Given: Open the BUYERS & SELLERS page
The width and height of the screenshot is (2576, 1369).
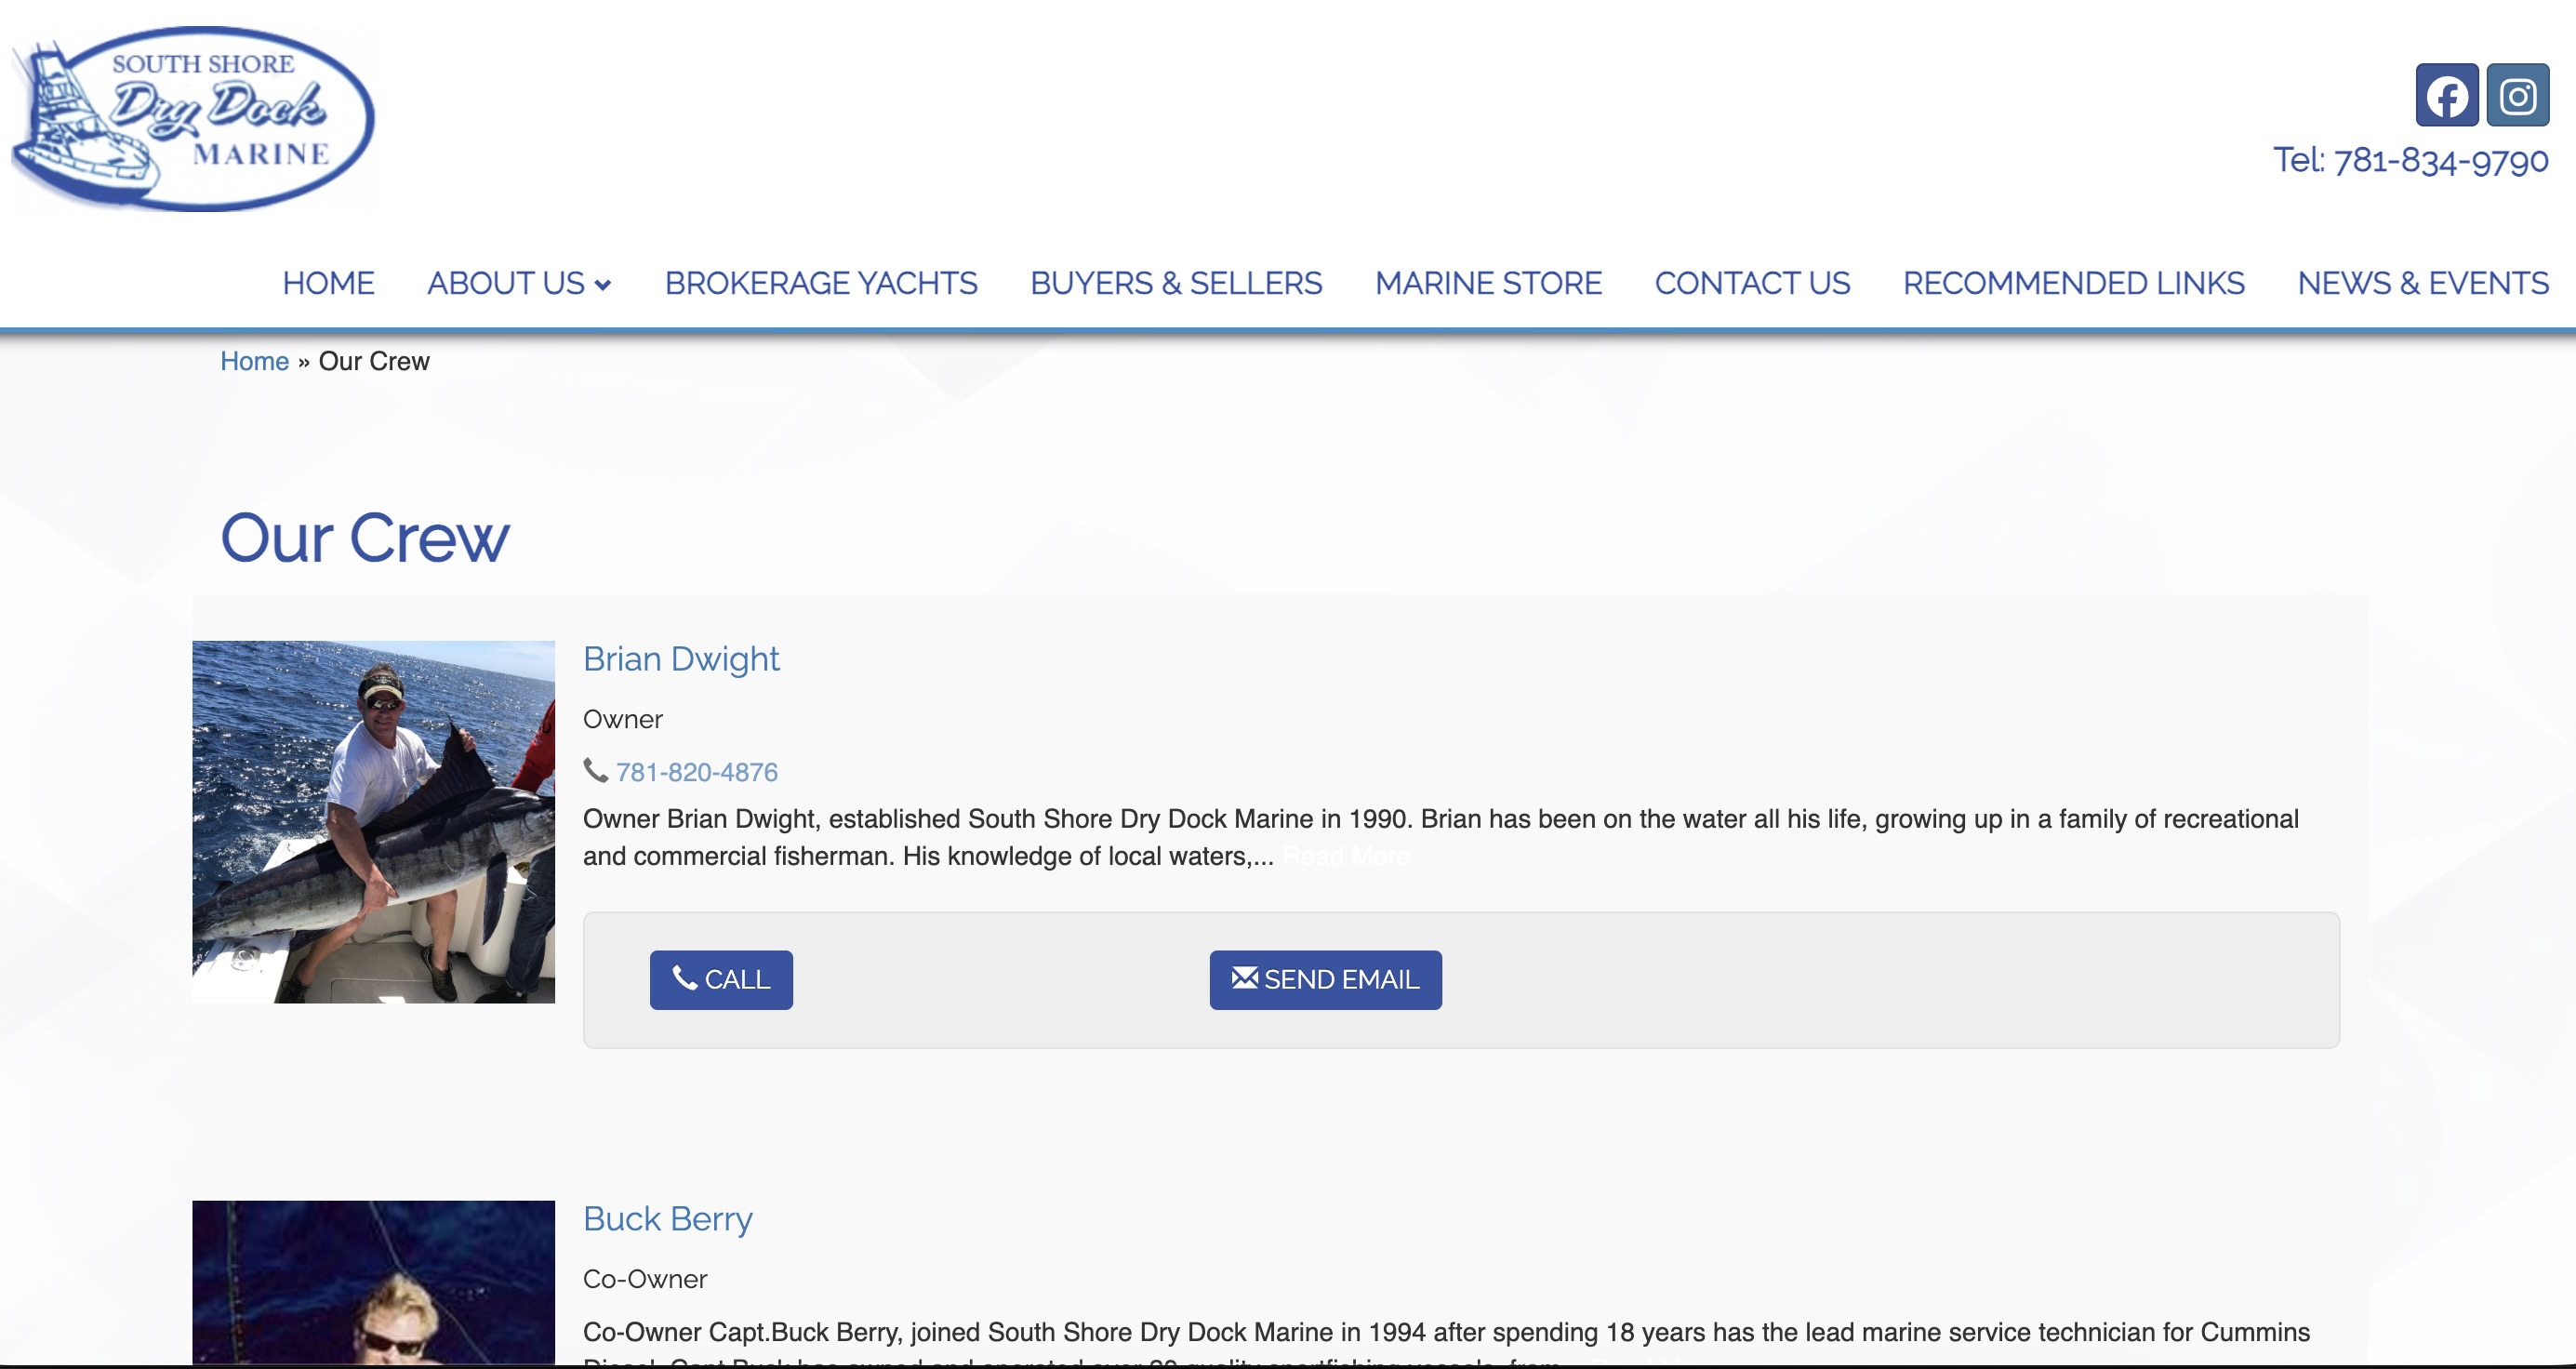Looking at the screenshot, I should pyautogui.click(x=1175, y=283).
